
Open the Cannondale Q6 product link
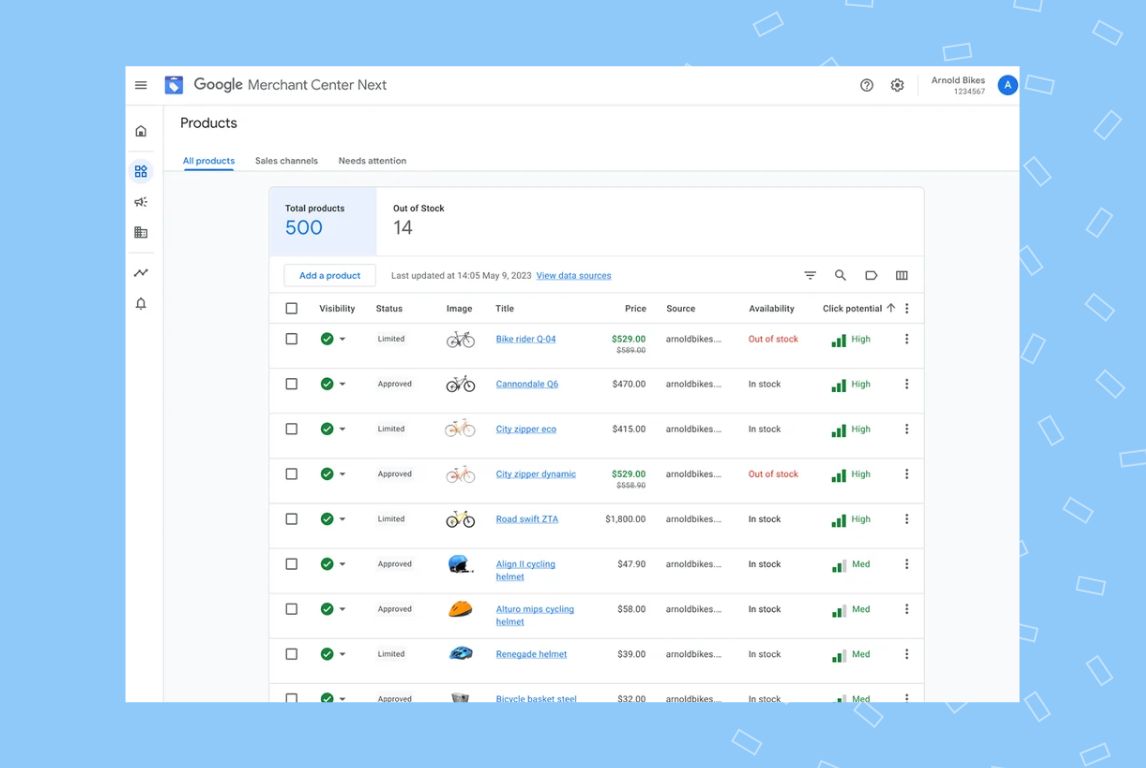pos(527,384)
